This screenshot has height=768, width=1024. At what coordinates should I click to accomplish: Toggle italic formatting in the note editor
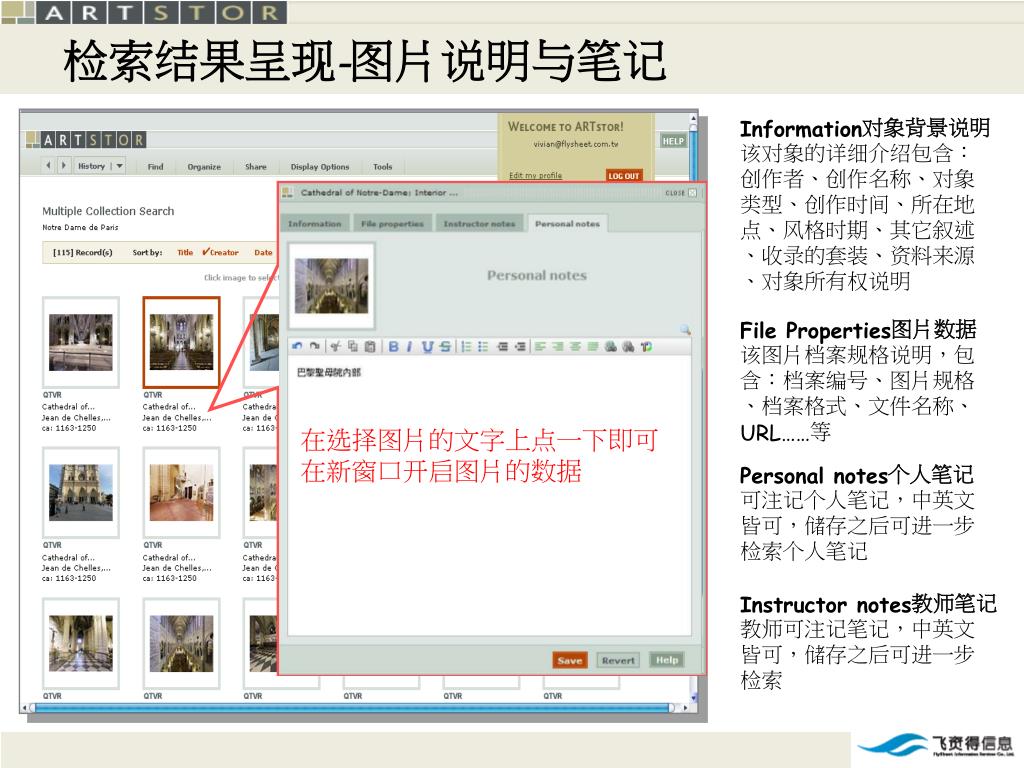tap(409, 346)
